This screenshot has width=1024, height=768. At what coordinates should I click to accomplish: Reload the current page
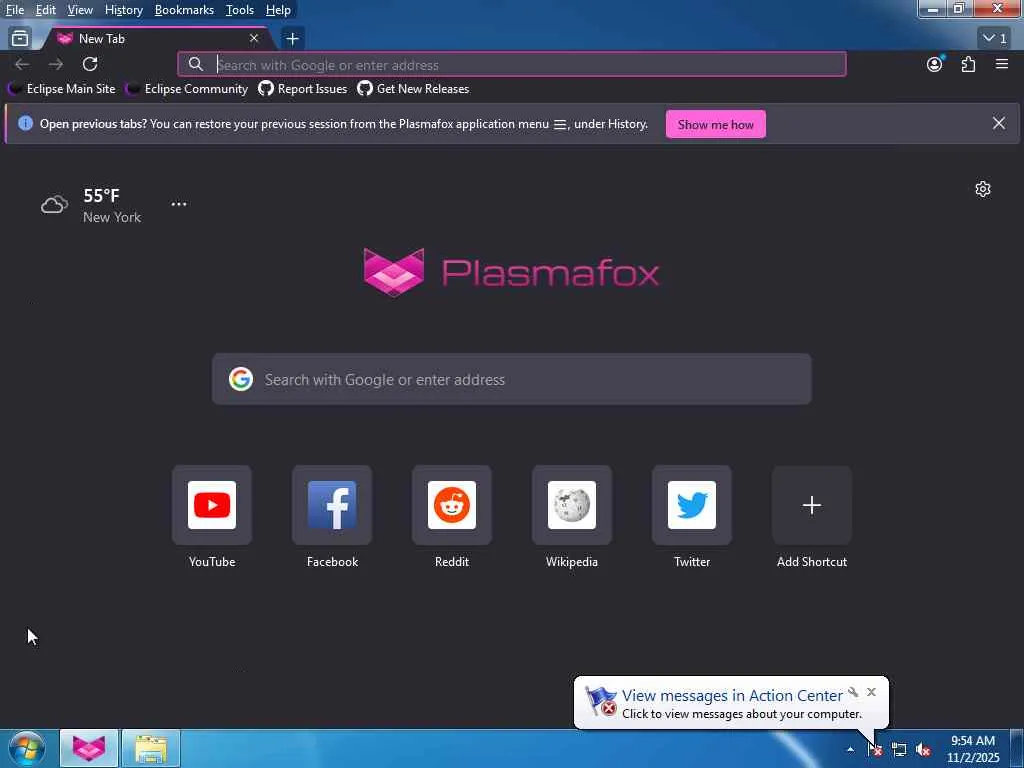click(x=90, y=64)
